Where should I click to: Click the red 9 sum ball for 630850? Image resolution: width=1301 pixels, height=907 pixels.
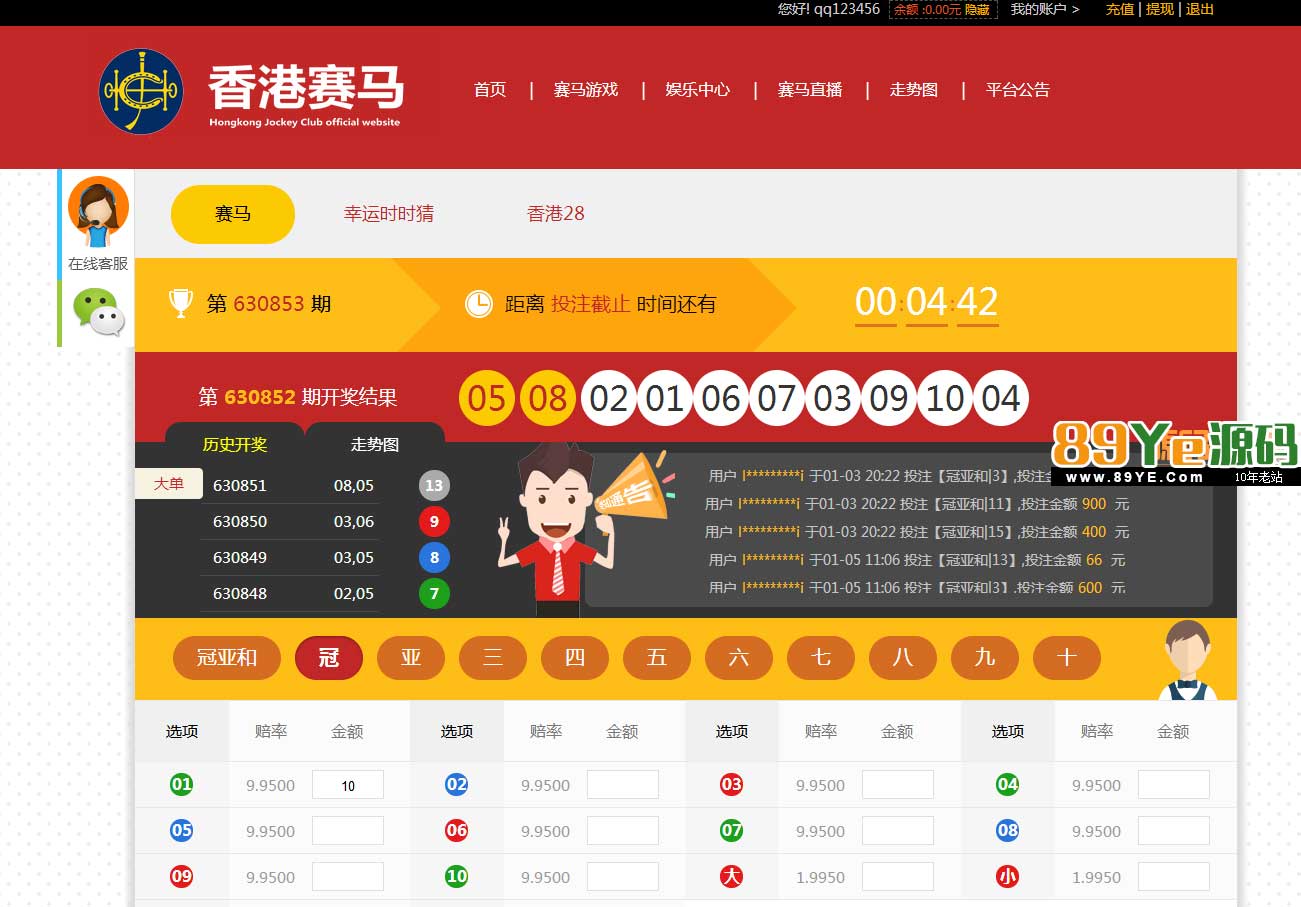click(434, 522)
